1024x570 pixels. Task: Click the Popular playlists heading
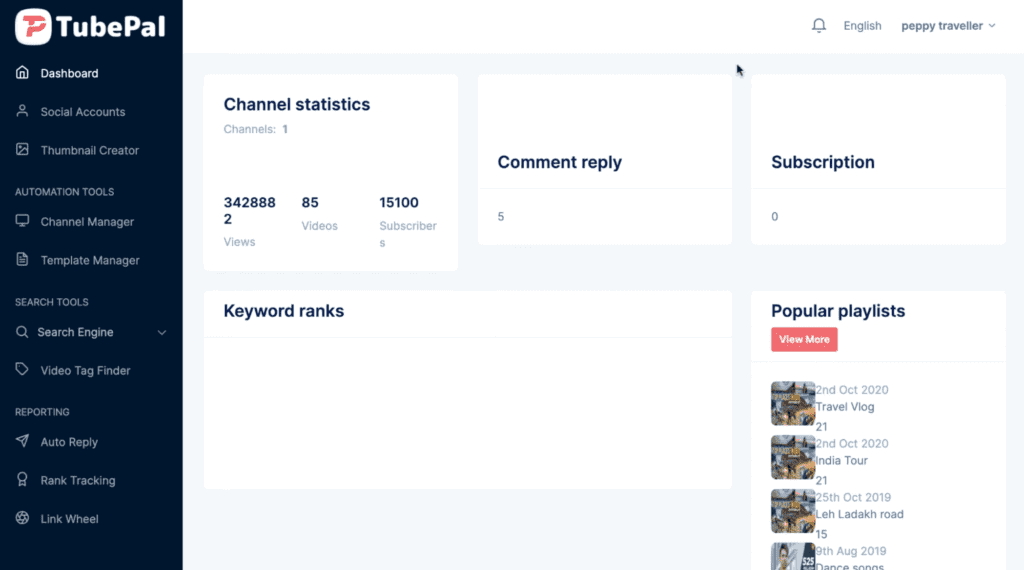(838, 311)
